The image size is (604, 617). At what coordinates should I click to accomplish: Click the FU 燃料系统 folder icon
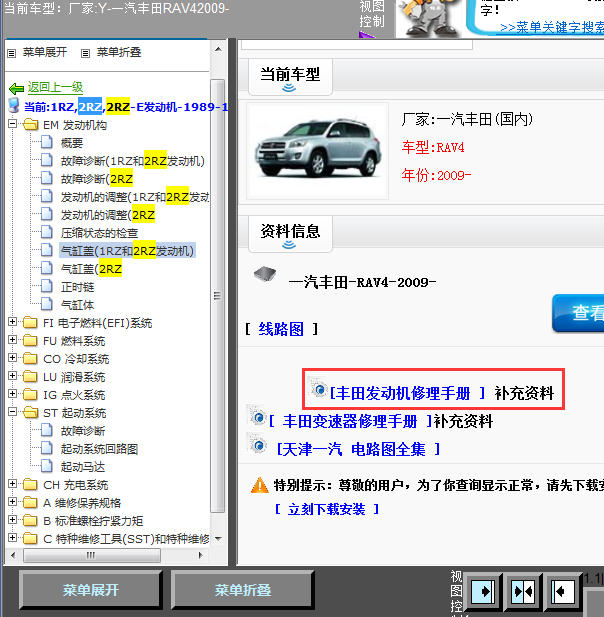pos(30,341)
